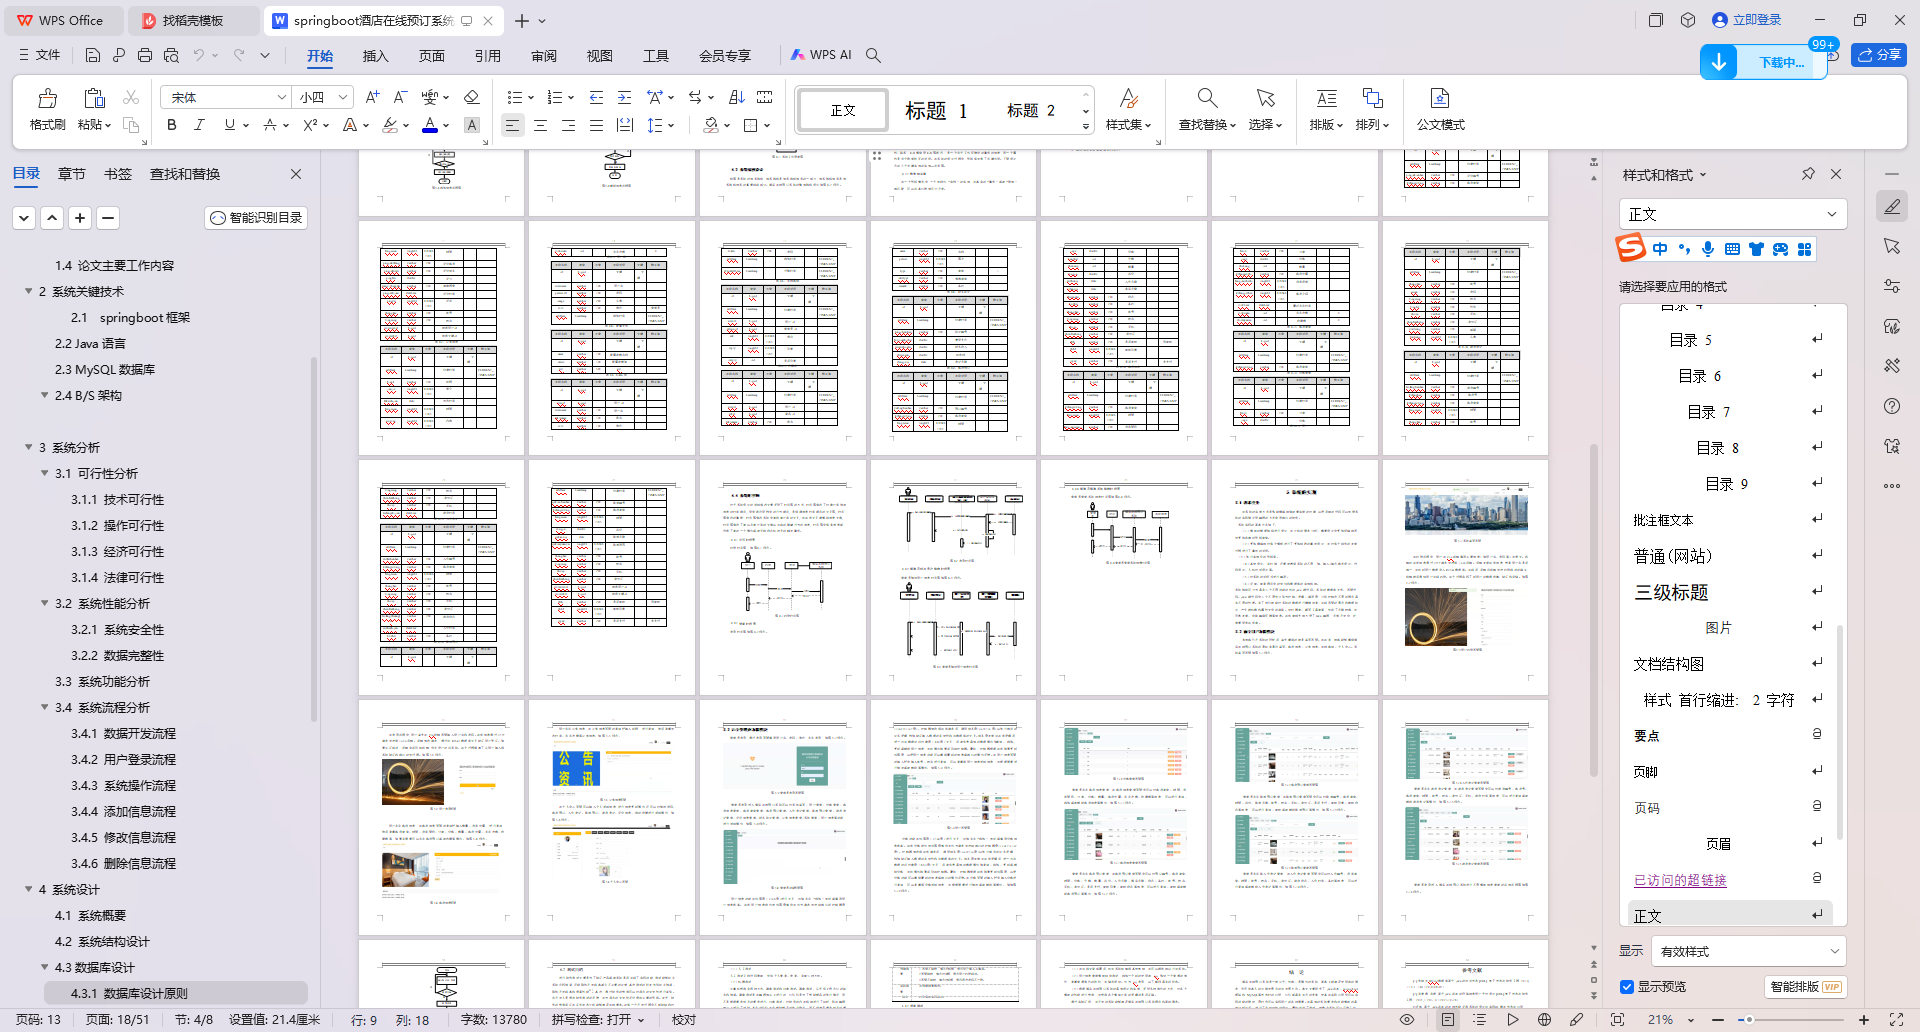This screenshot has height=1032, width=1920.
Task: Toggle center text alignment
Action: click(x=540, y=125)
